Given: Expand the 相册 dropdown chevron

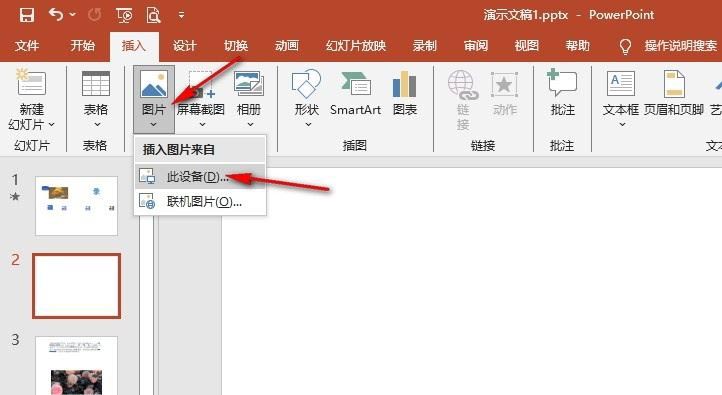Looking at the screenshot, I should coord(250,124).
